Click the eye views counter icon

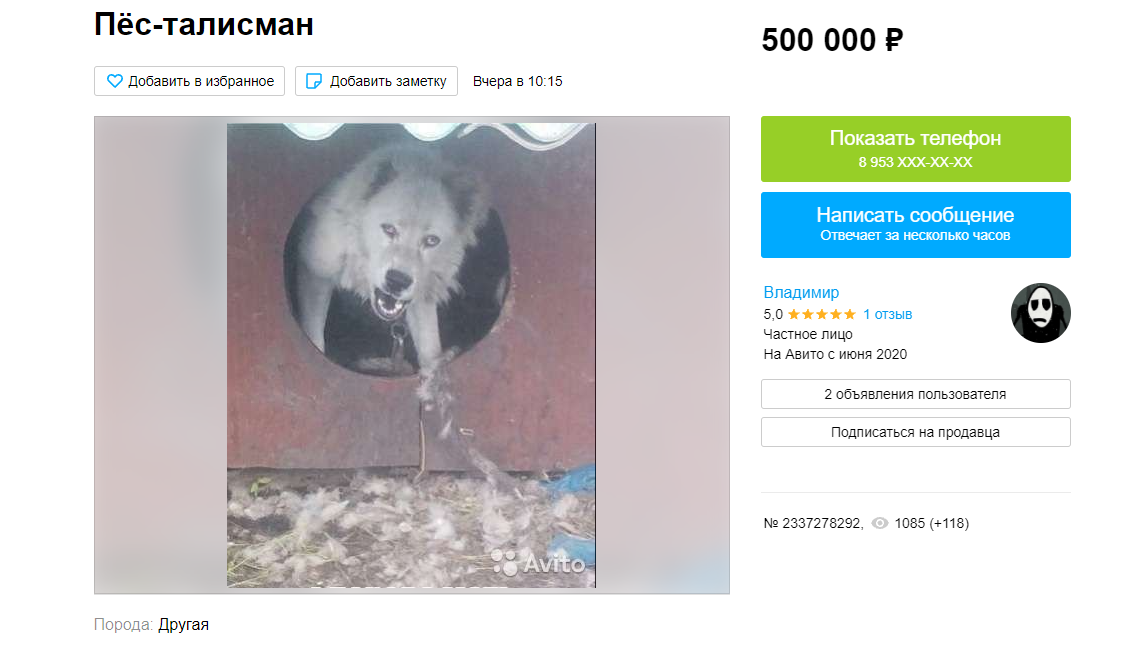(880, 523)
